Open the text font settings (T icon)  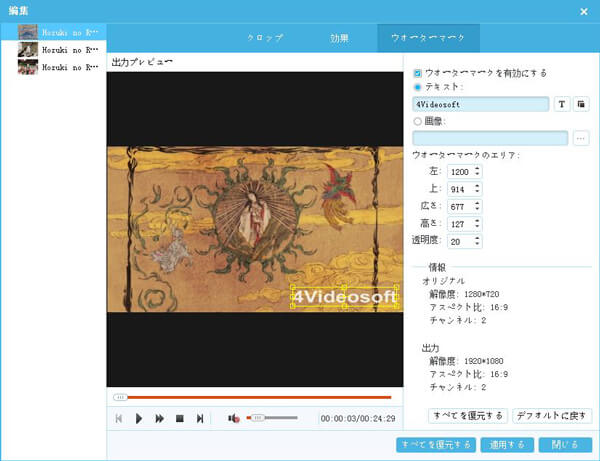click(562, 104)
